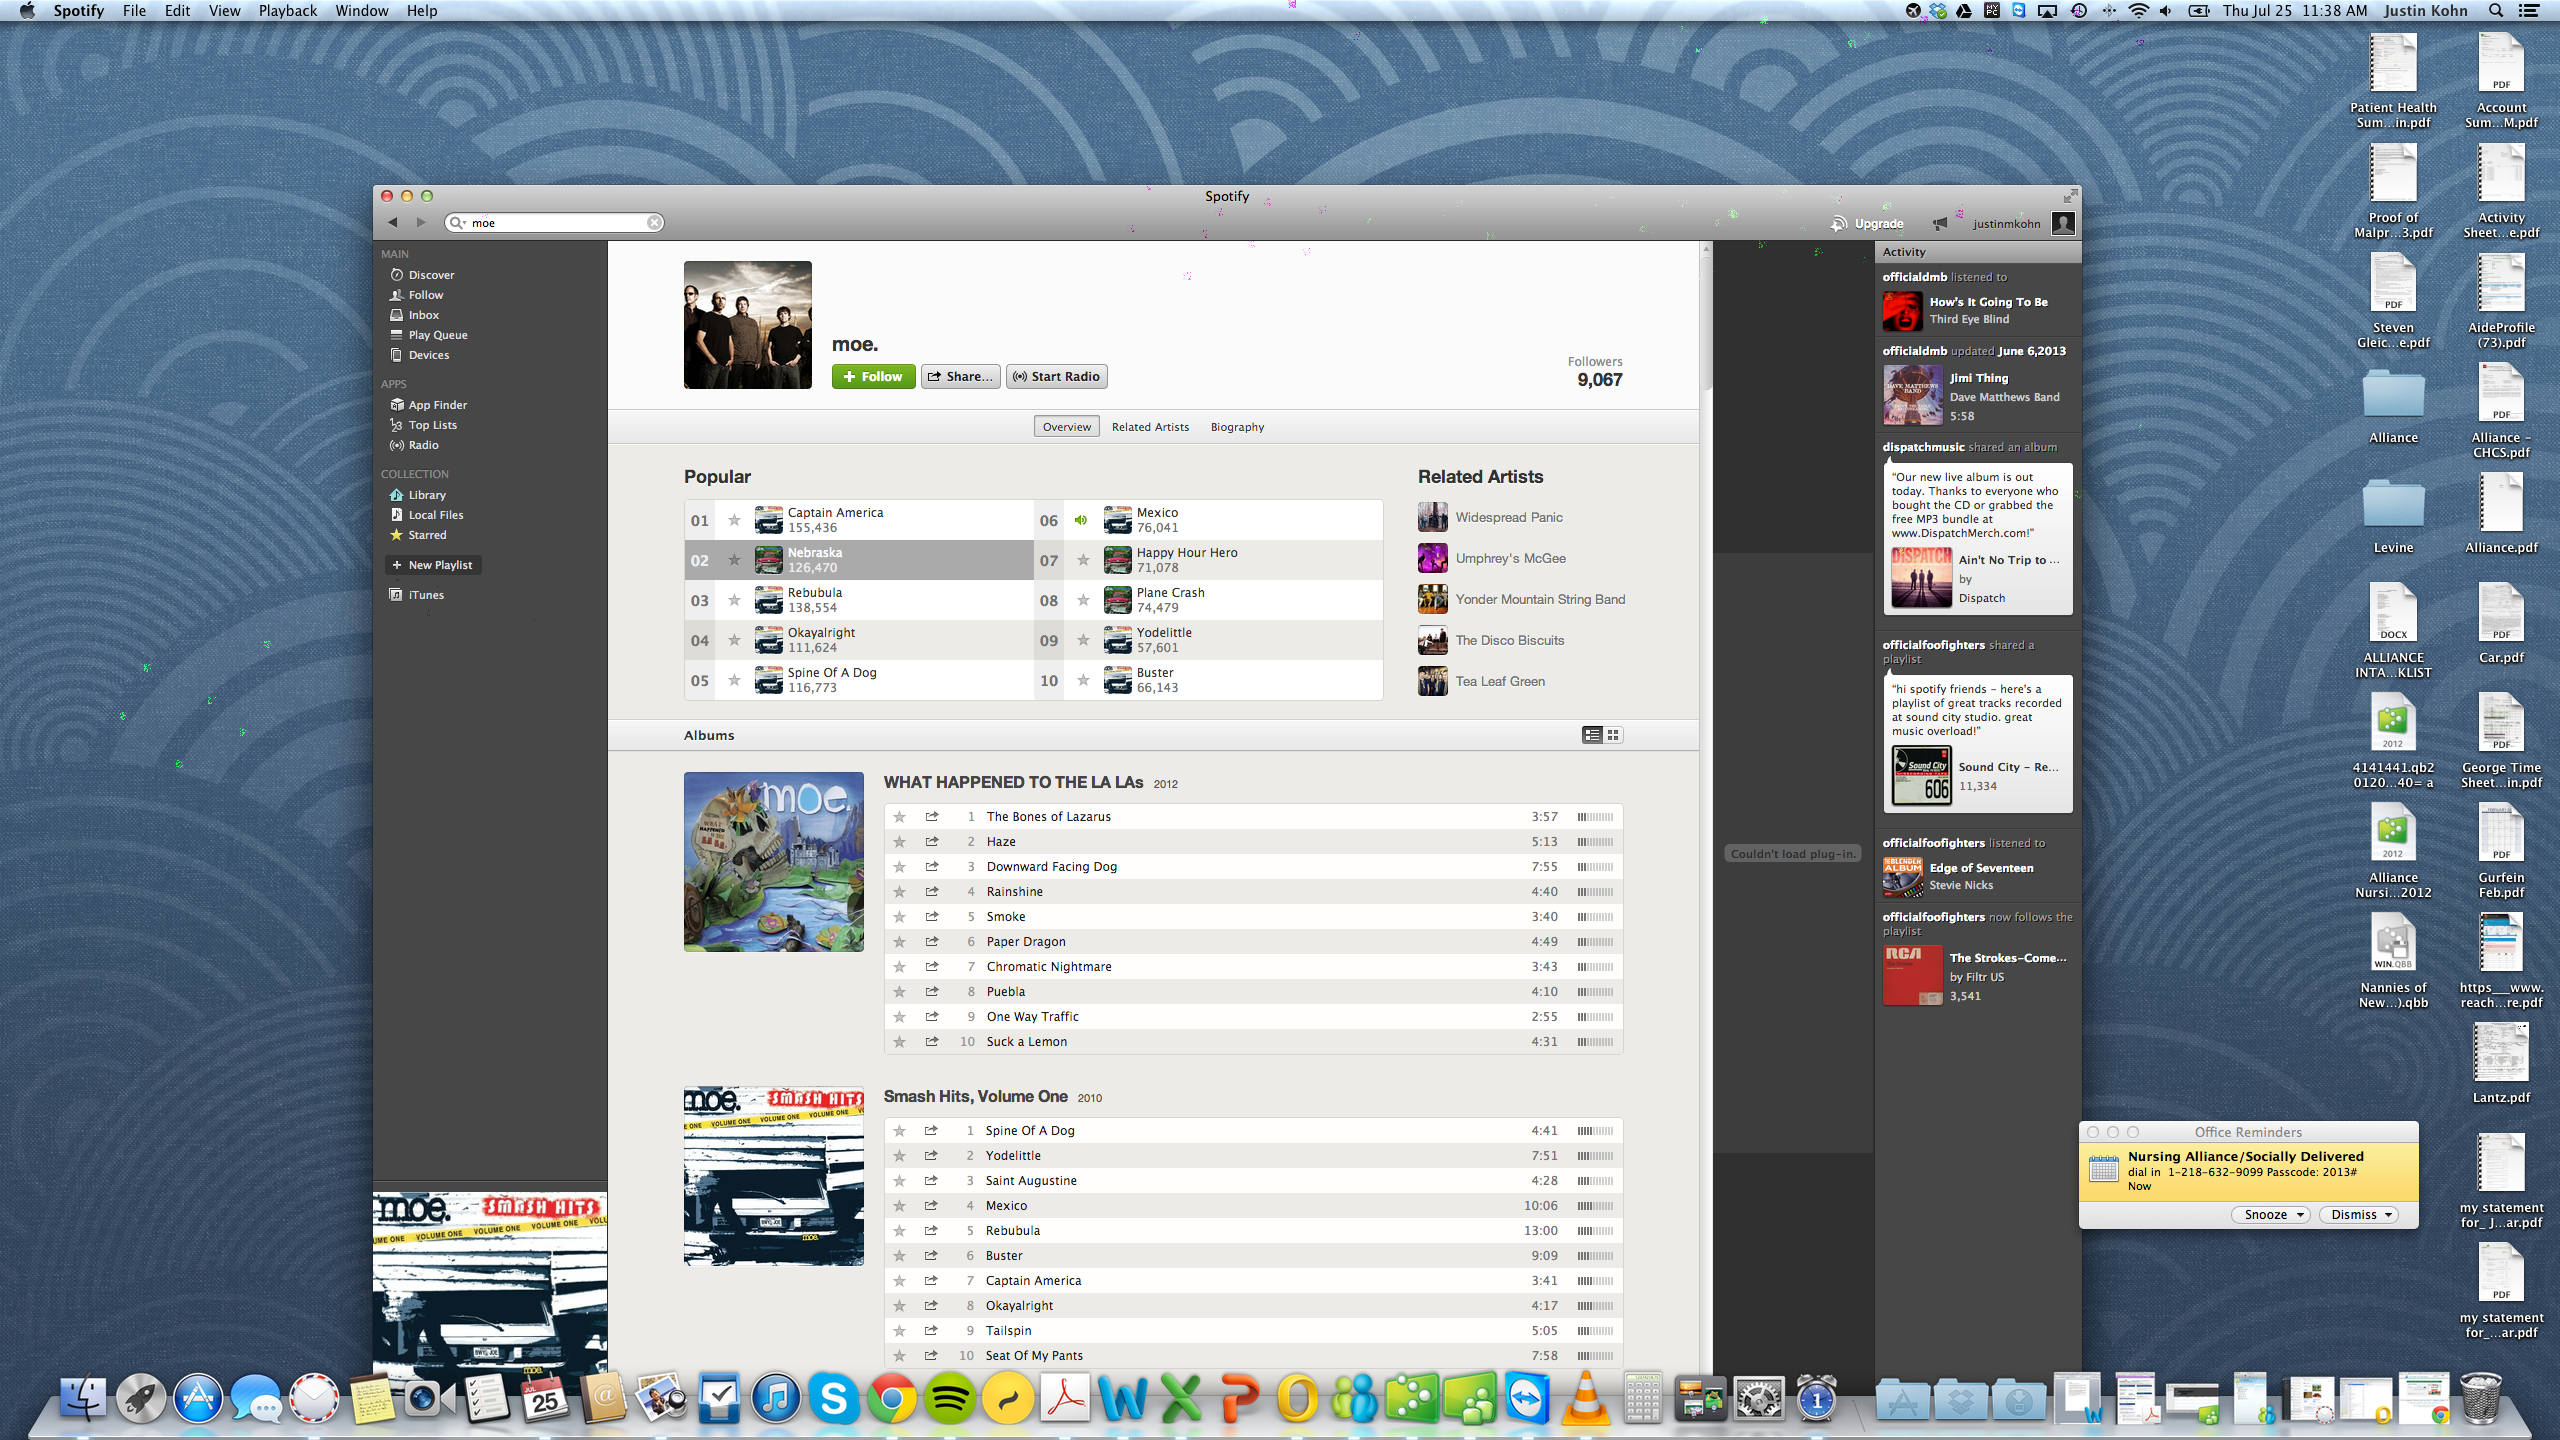Open related artist Umphrey's McGee

1510,558
